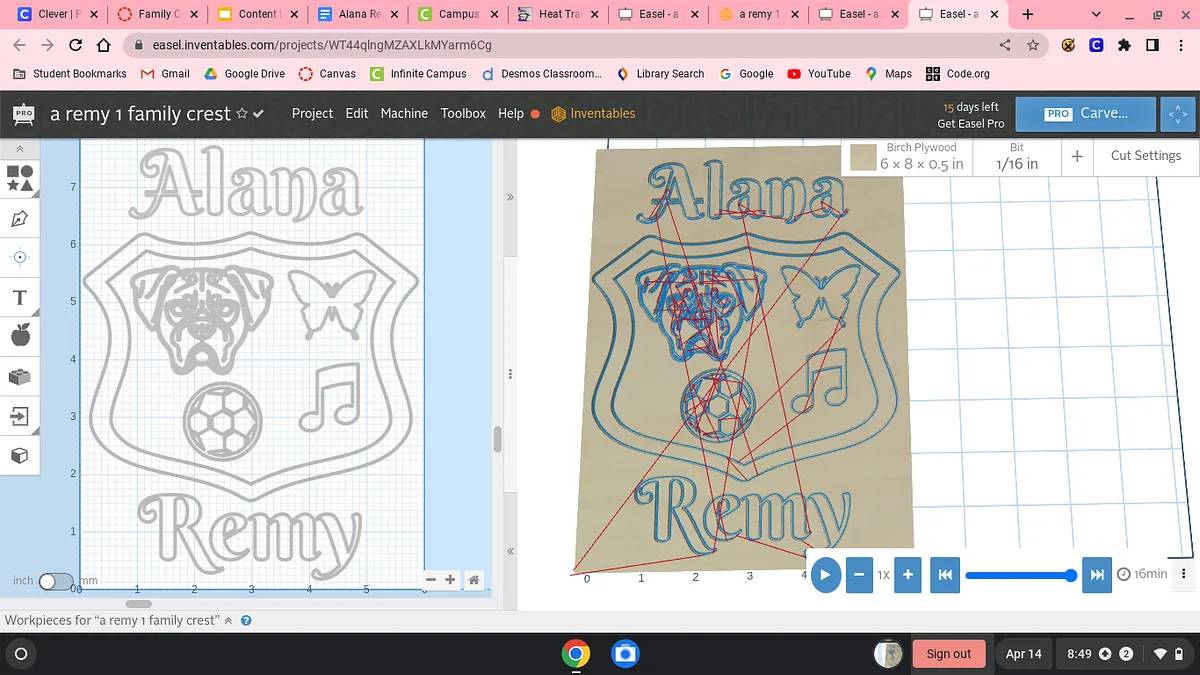This screenshot has height=675, width=1200.
Task: Click the 3D box icon in sidebar
Action: point(20,456)
